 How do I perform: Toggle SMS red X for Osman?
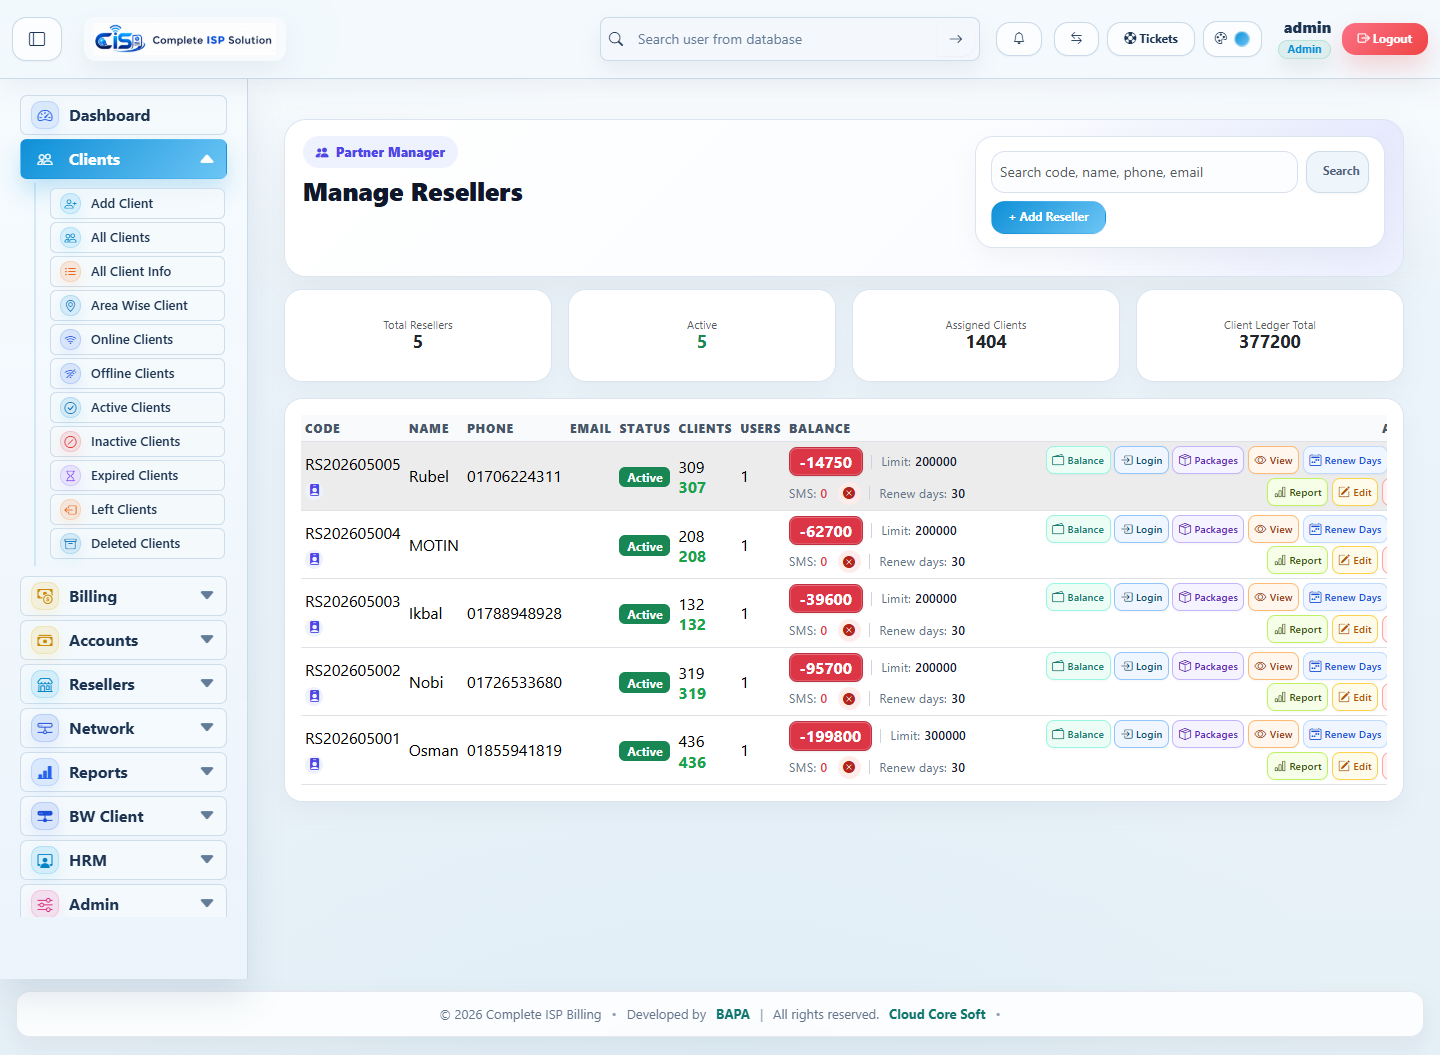(x=848, y=768)
